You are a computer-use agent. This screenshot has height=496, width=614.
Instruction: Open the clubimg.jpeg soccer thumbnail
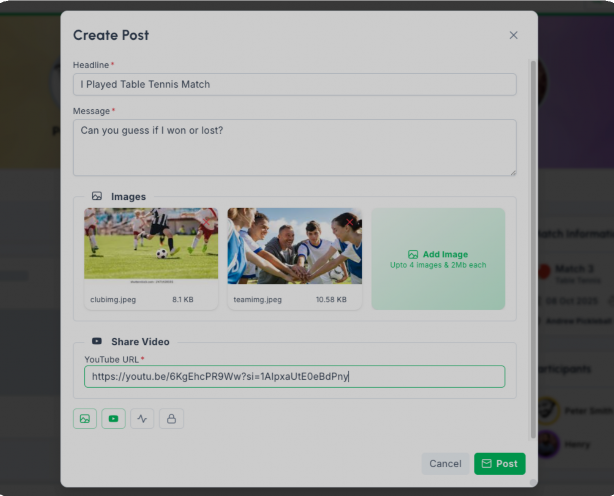pyautogui.click(x=151, y=243)
